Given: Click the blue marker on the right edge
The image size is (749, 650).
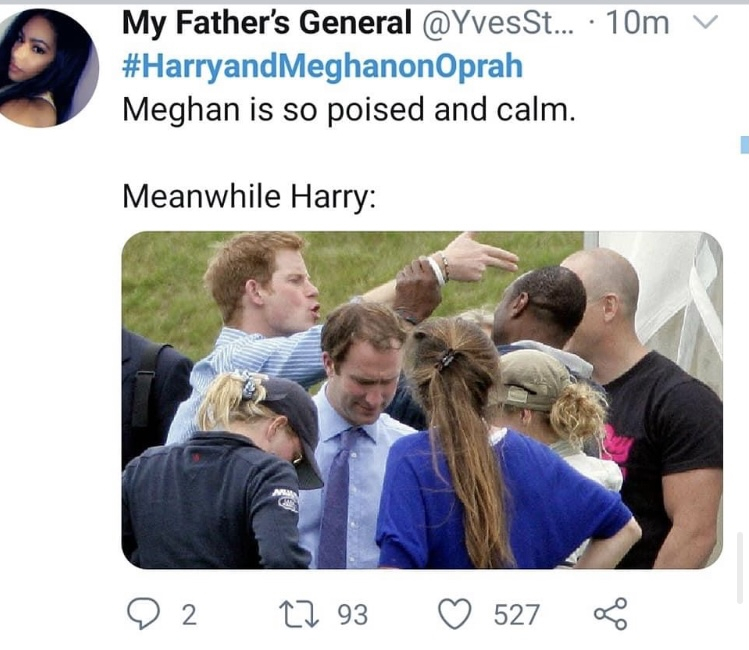Looking at the screenshot, I should pyautogui.click(x=744, y=146).
